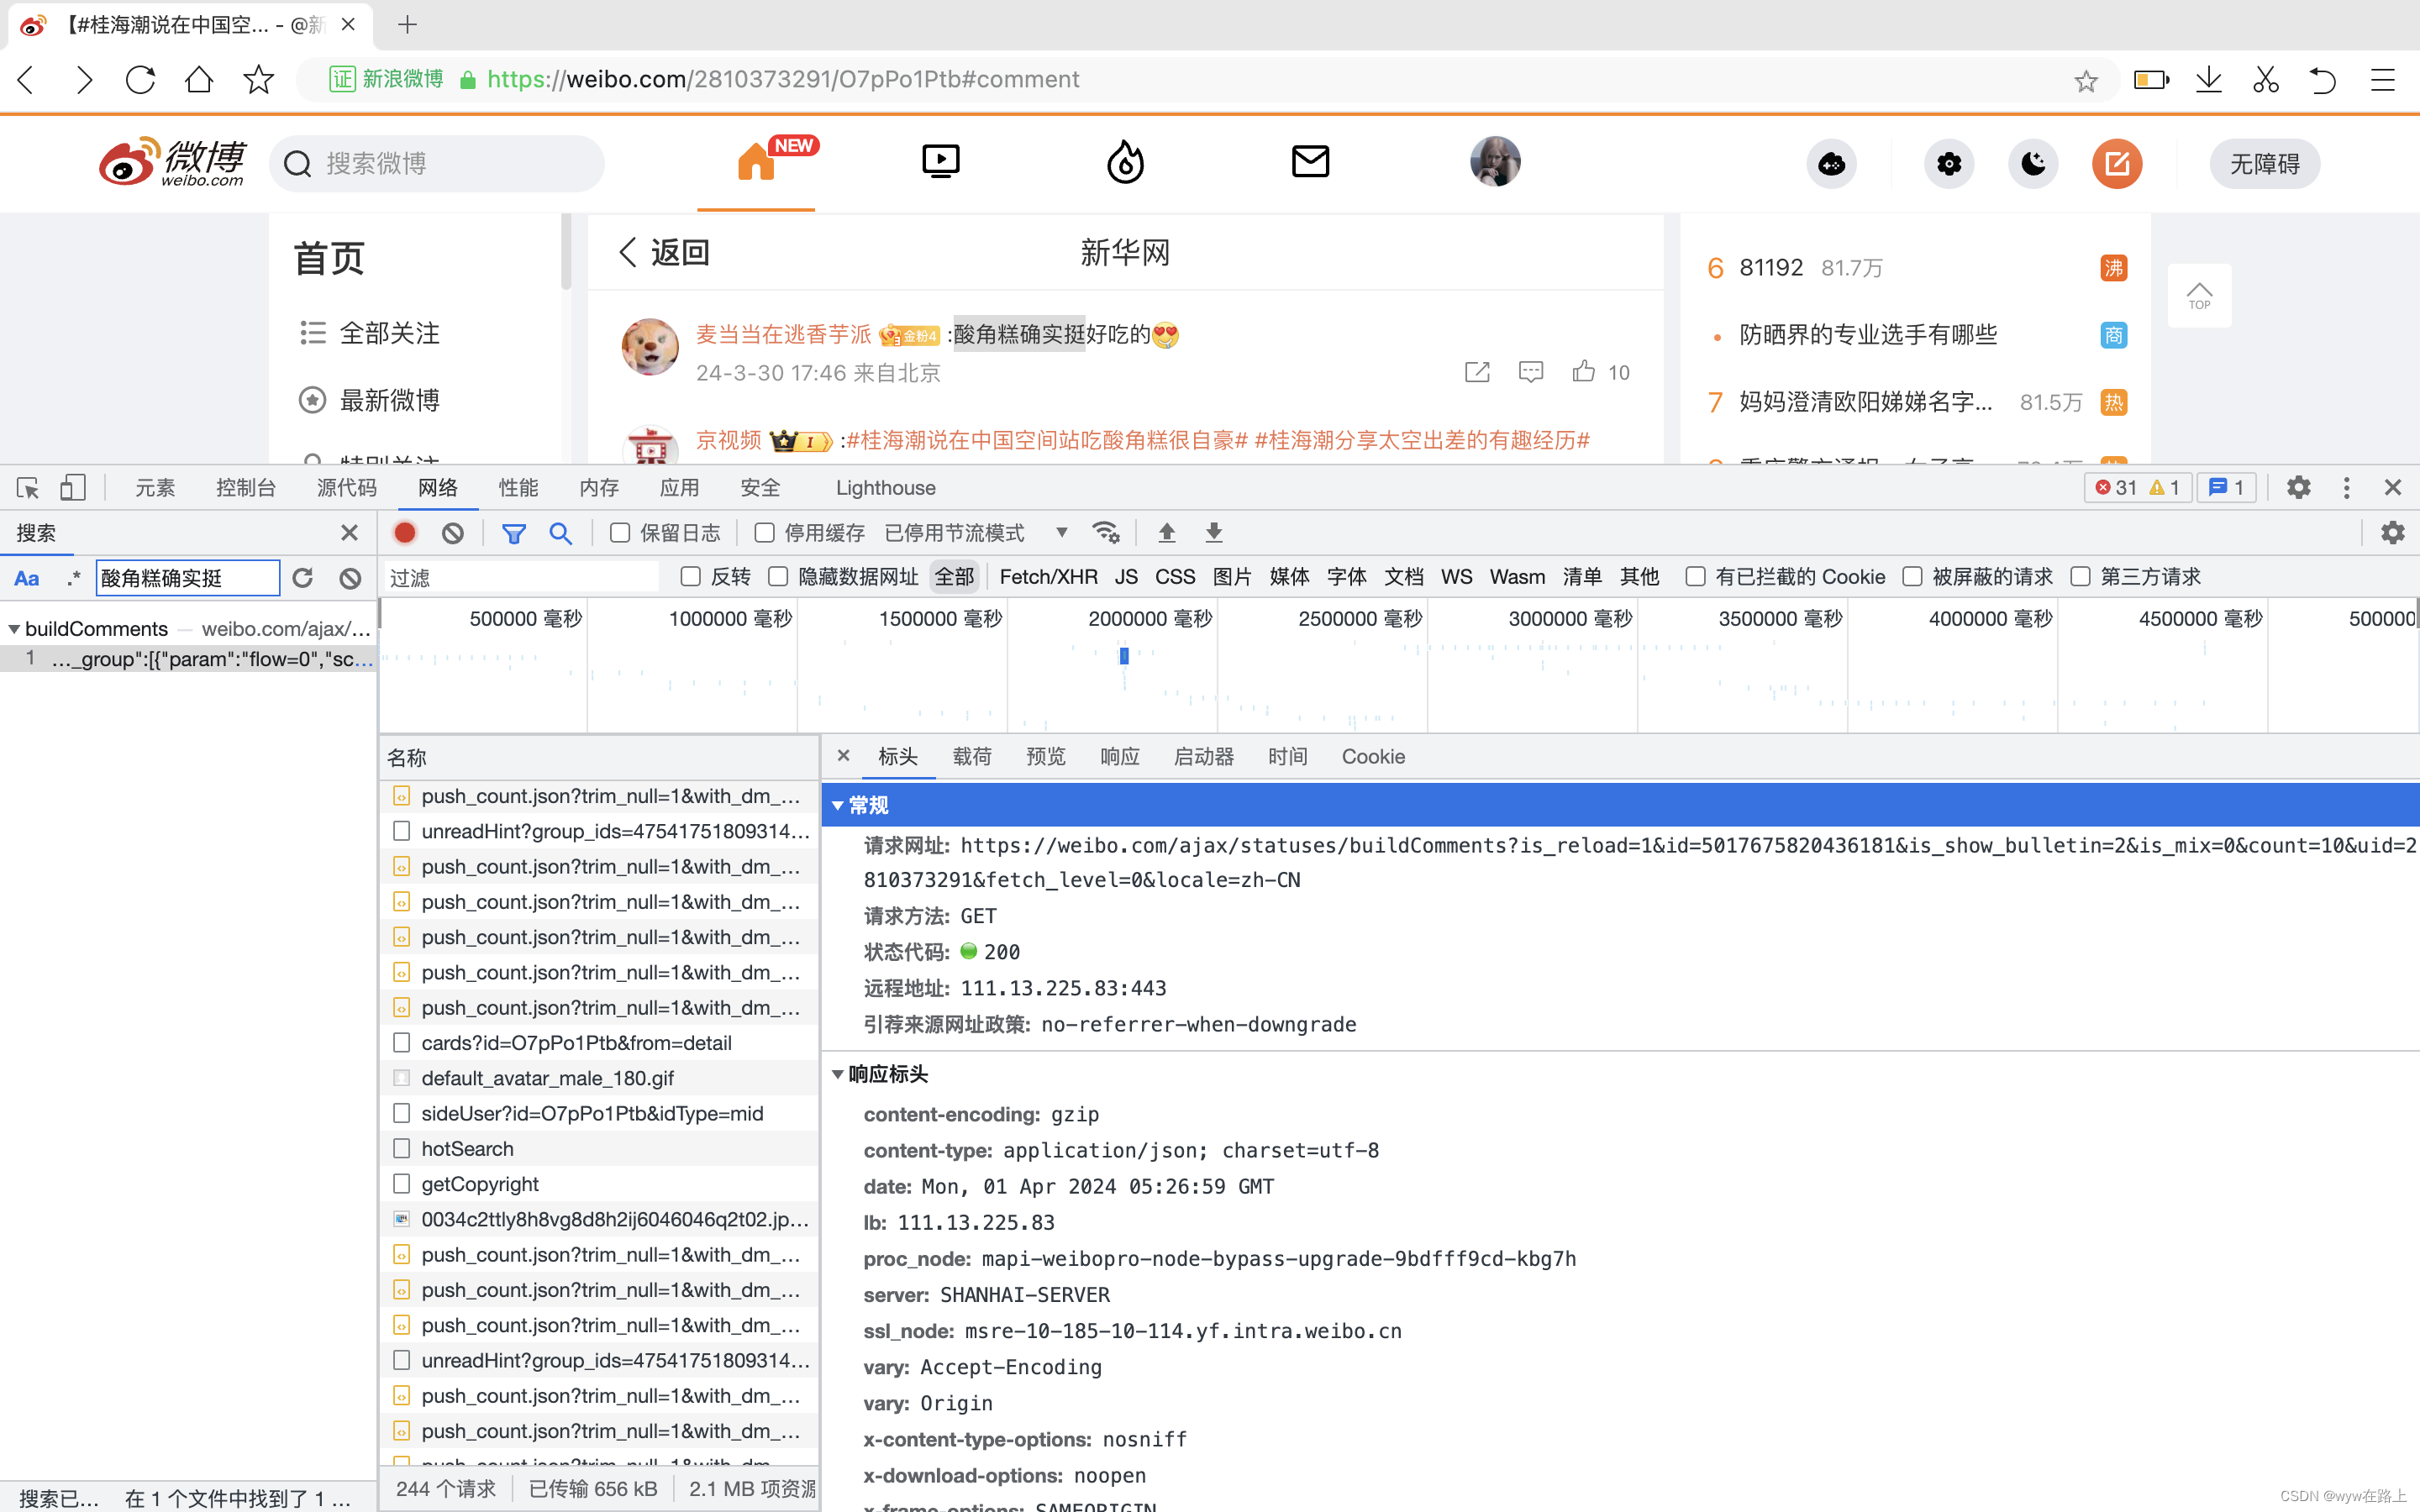
Task: Open 最新微博 in sidebar
Action: point(370,401)
